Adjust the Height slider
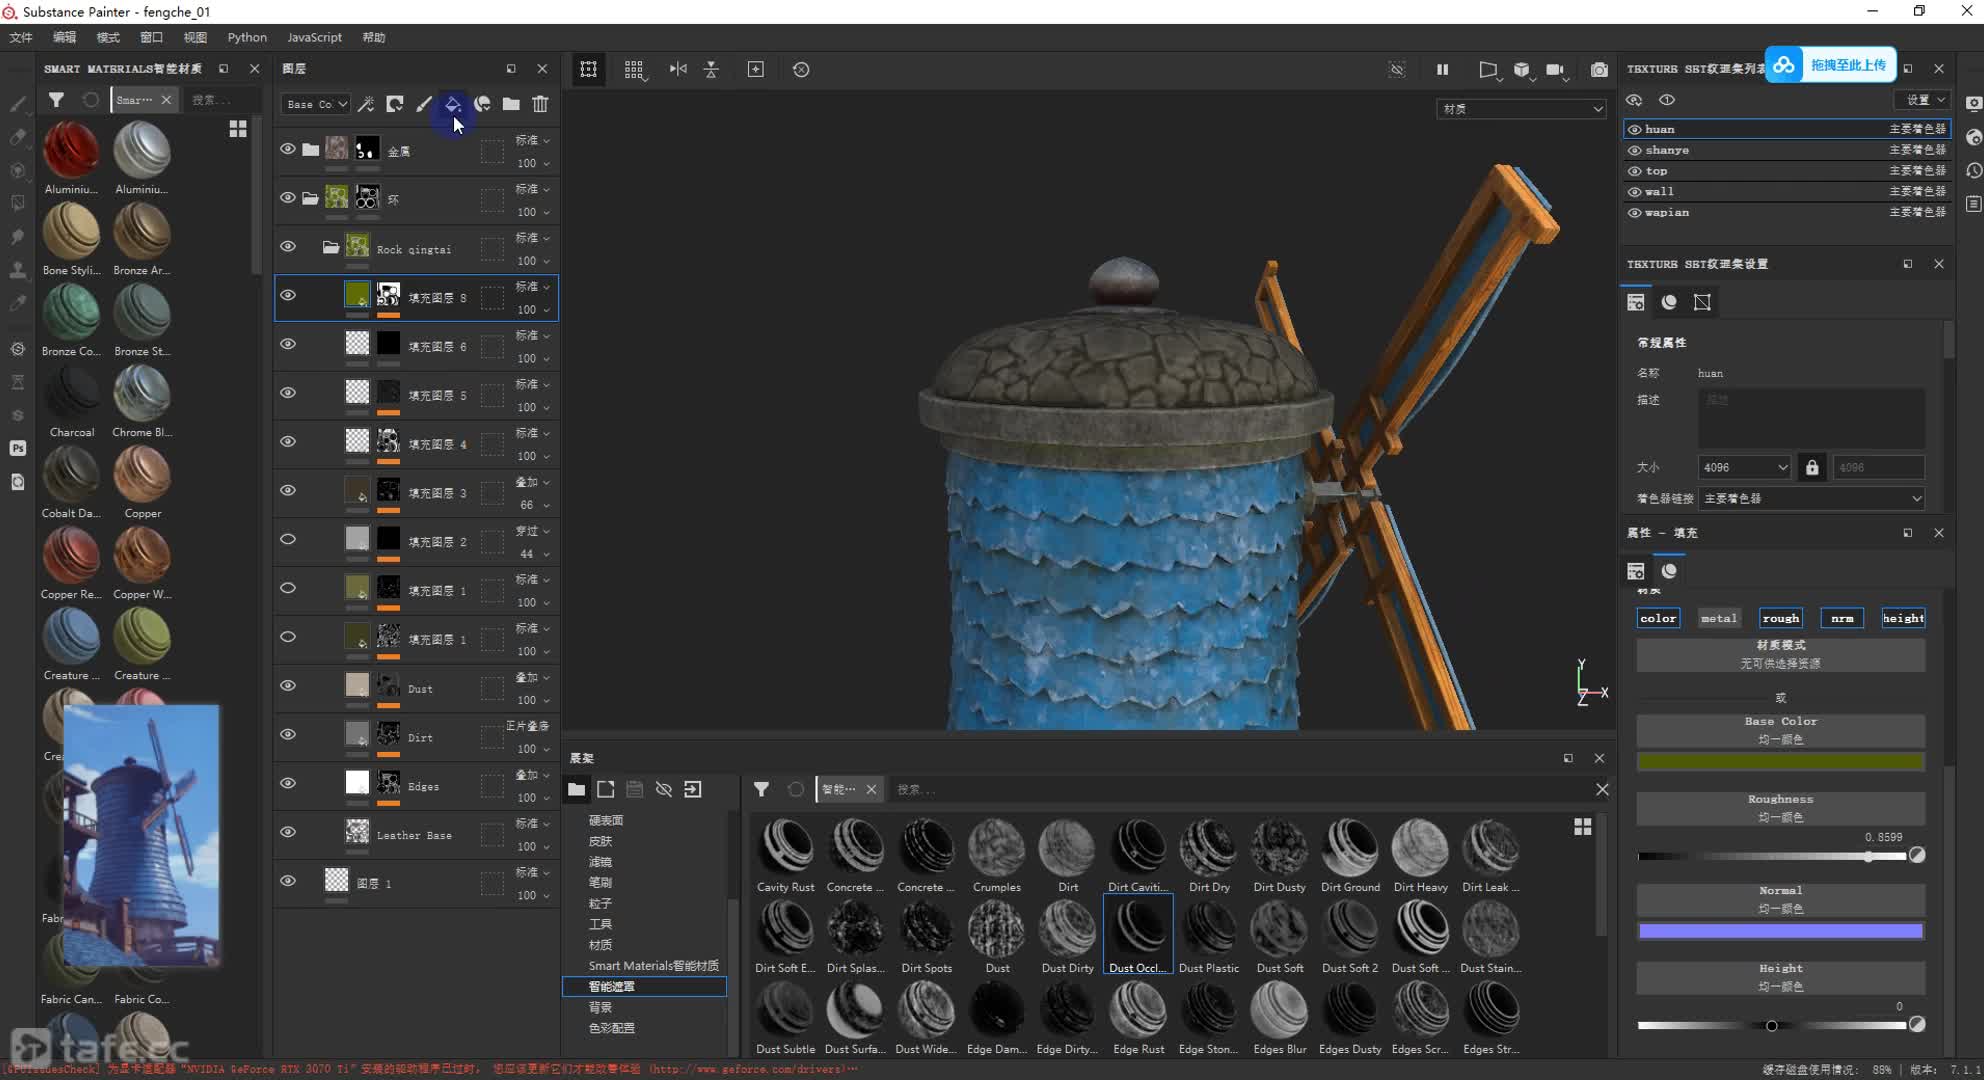Image resolution: width=1984 pixels, height=1080 pixels. click(1771, 1025)
